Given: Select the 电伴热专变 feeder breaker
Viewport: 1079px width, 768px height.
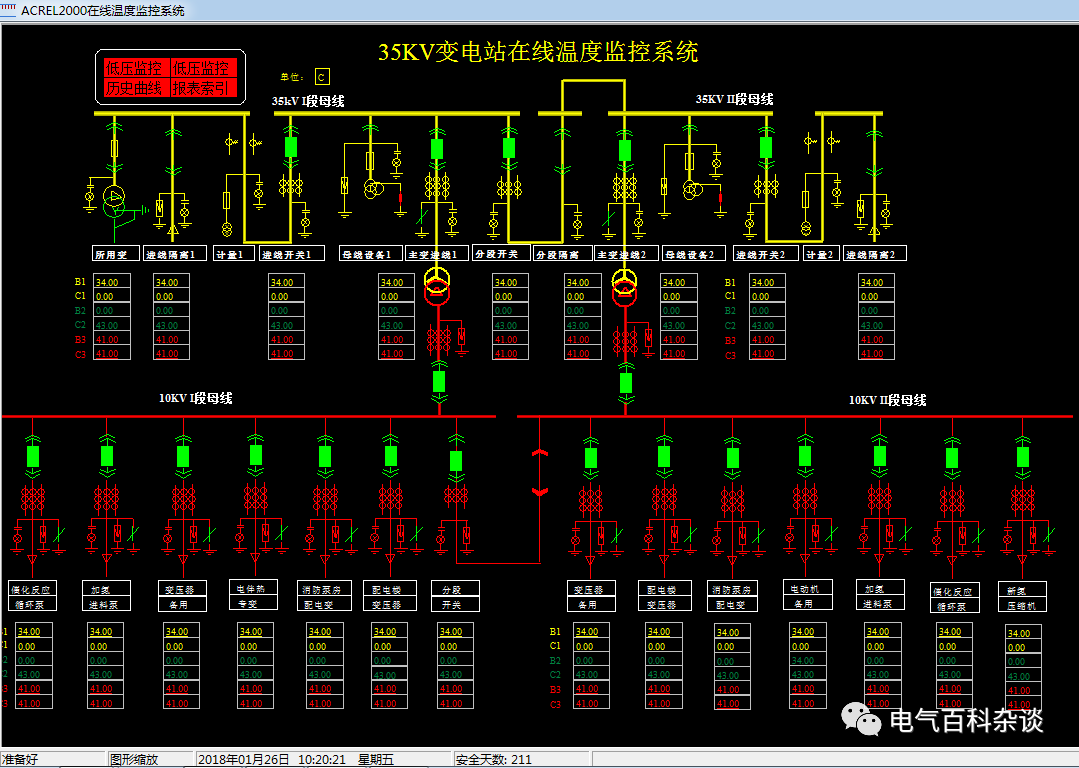Looking at the screenshot, I should (x=256, y=455).
